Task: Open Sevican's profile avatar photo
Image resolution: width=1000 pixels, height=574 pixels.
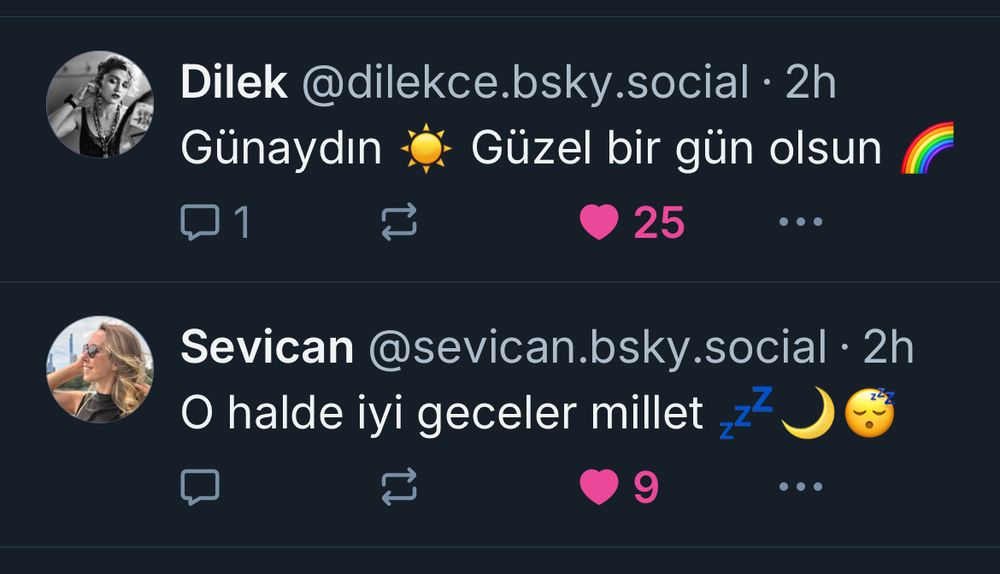Action: pos(100,369)
